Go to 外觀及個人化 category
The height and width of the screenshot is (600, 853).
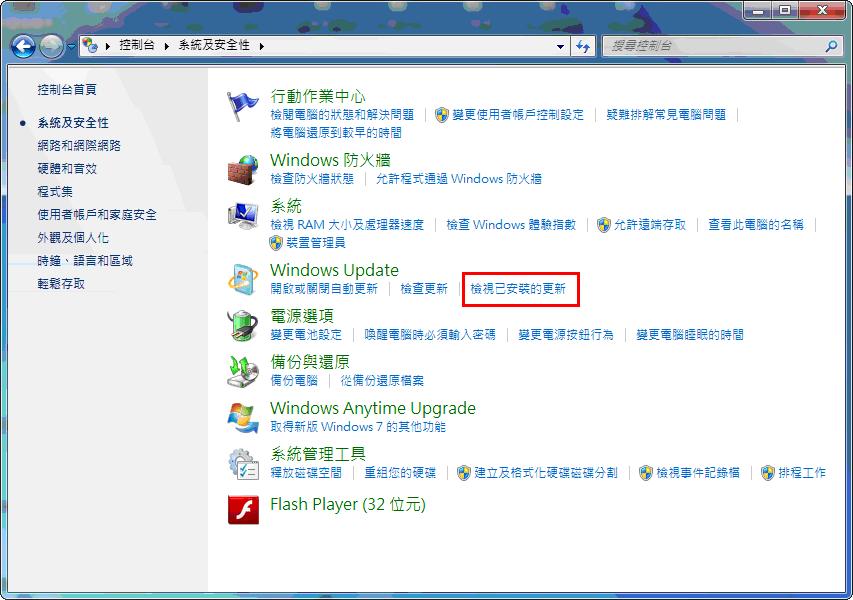(x=73, y=238)
